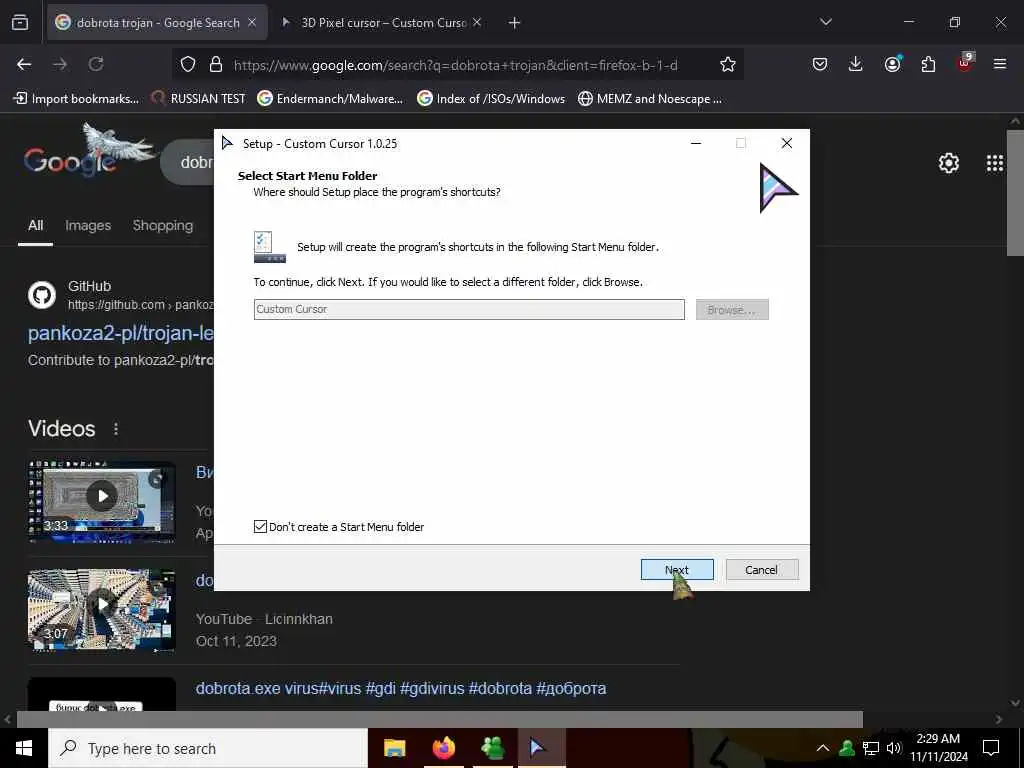
Task: Click the page horizontal scrollbar
Action: 439,719
